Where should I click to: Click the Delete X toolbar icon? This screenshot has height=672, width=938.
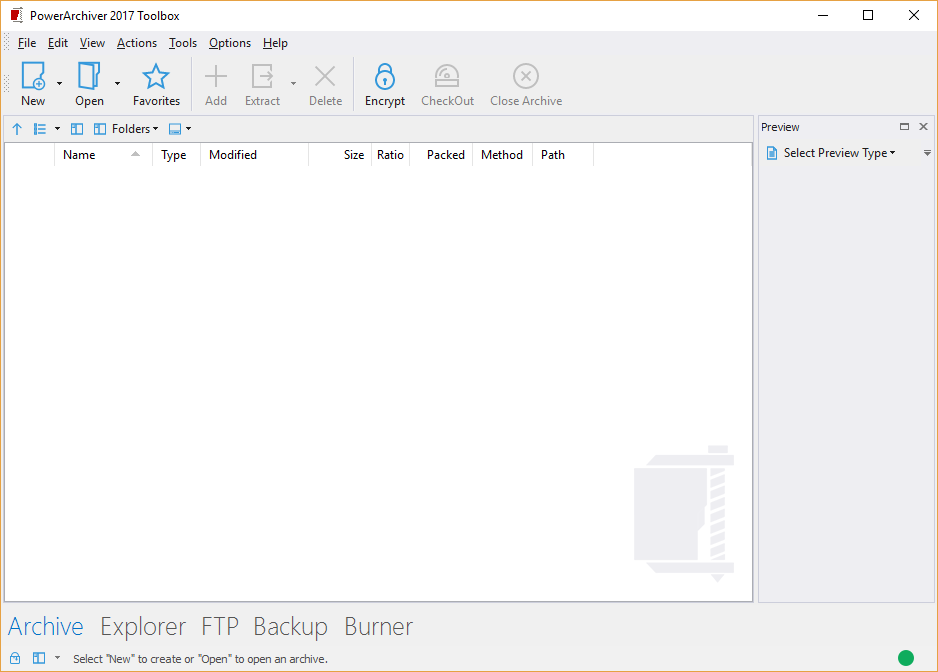[325, 77]
